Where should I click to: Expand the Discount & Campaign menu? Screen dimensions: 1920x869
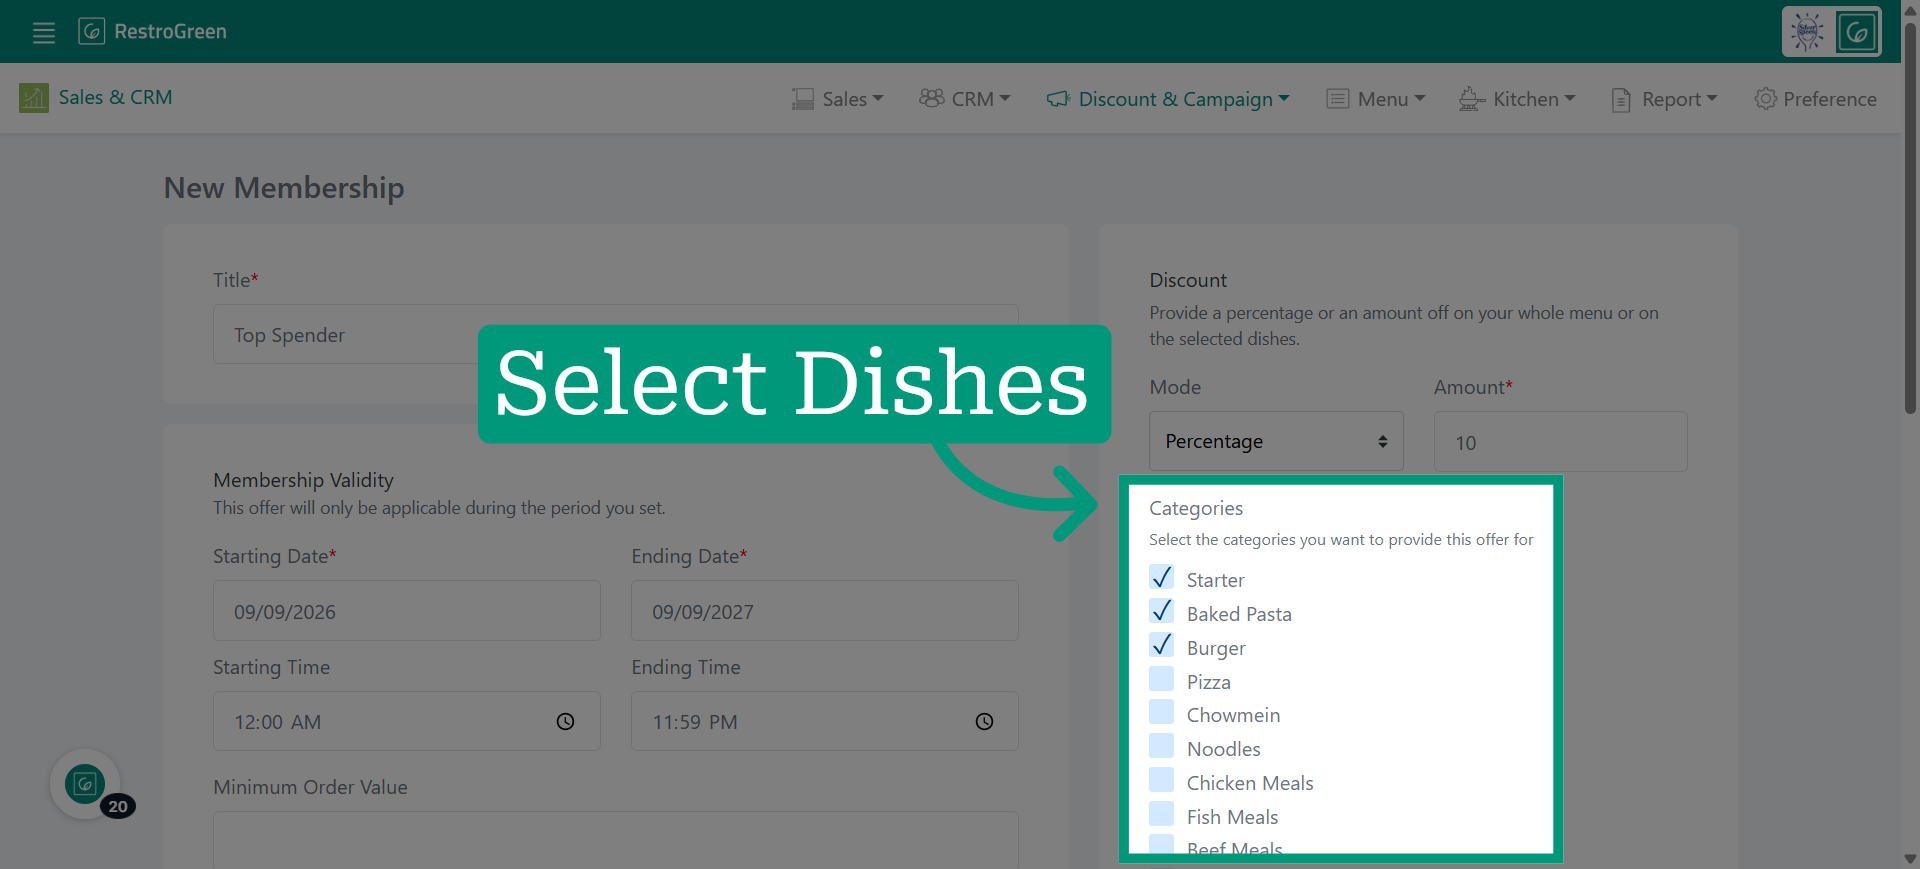point(1168,99)
